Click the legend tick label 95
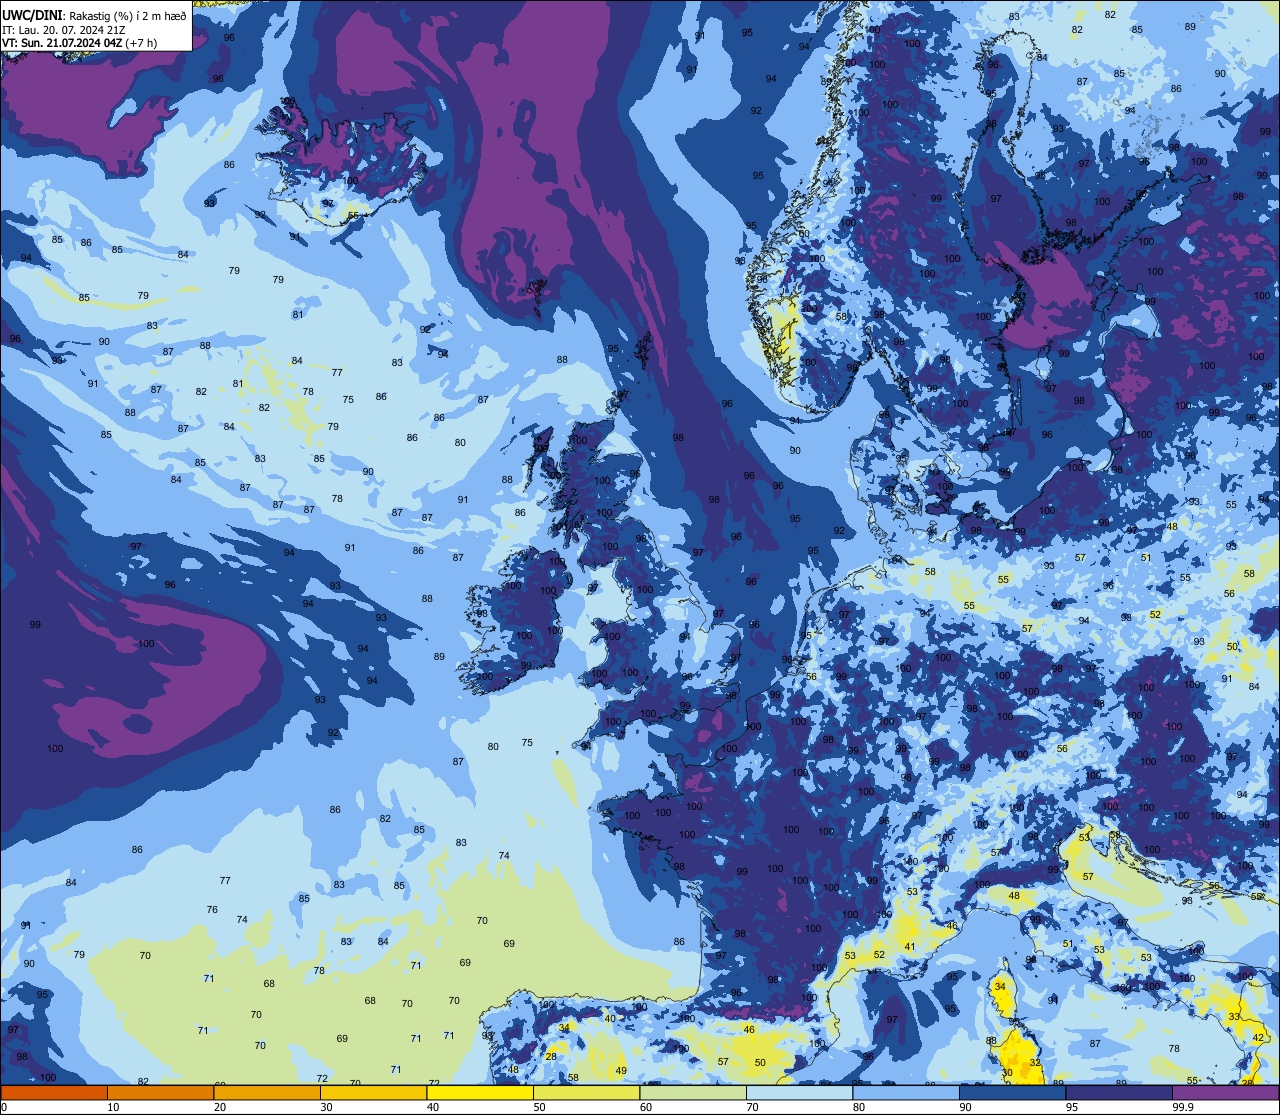Image resolution: width=1280 pixels, height=1115 pixels. (x=1072, y=1107)
